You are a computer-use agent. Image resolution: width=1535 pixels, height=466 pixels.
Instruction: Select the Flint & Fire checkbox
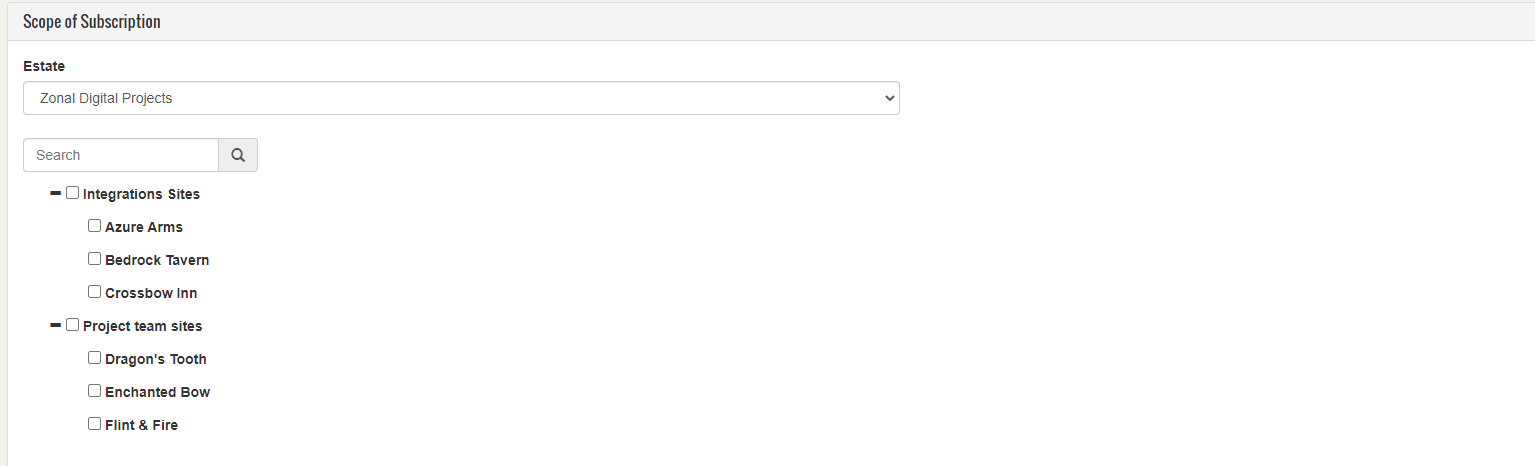[95, 424]
